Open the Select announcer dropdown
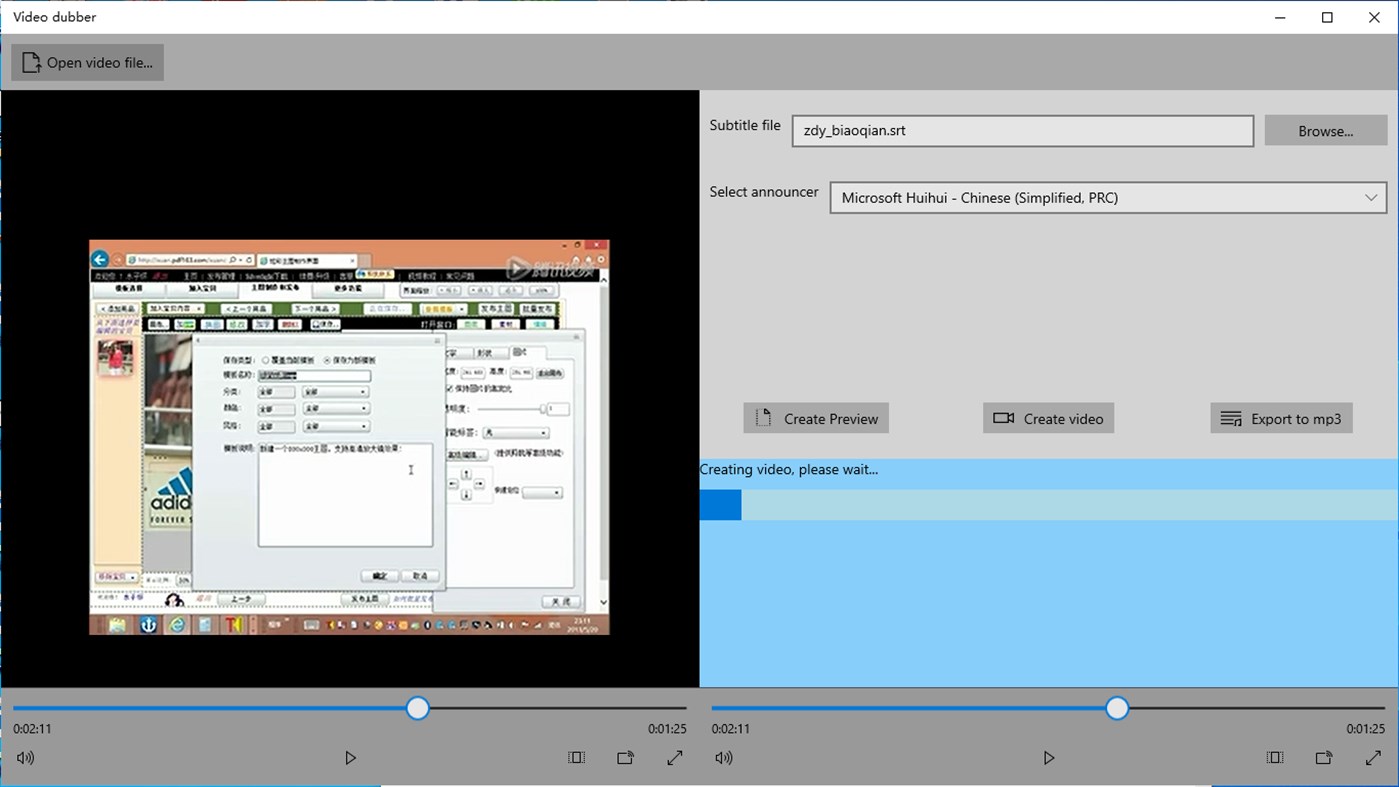This screenshot has height=787, width=1399. 1107,197
